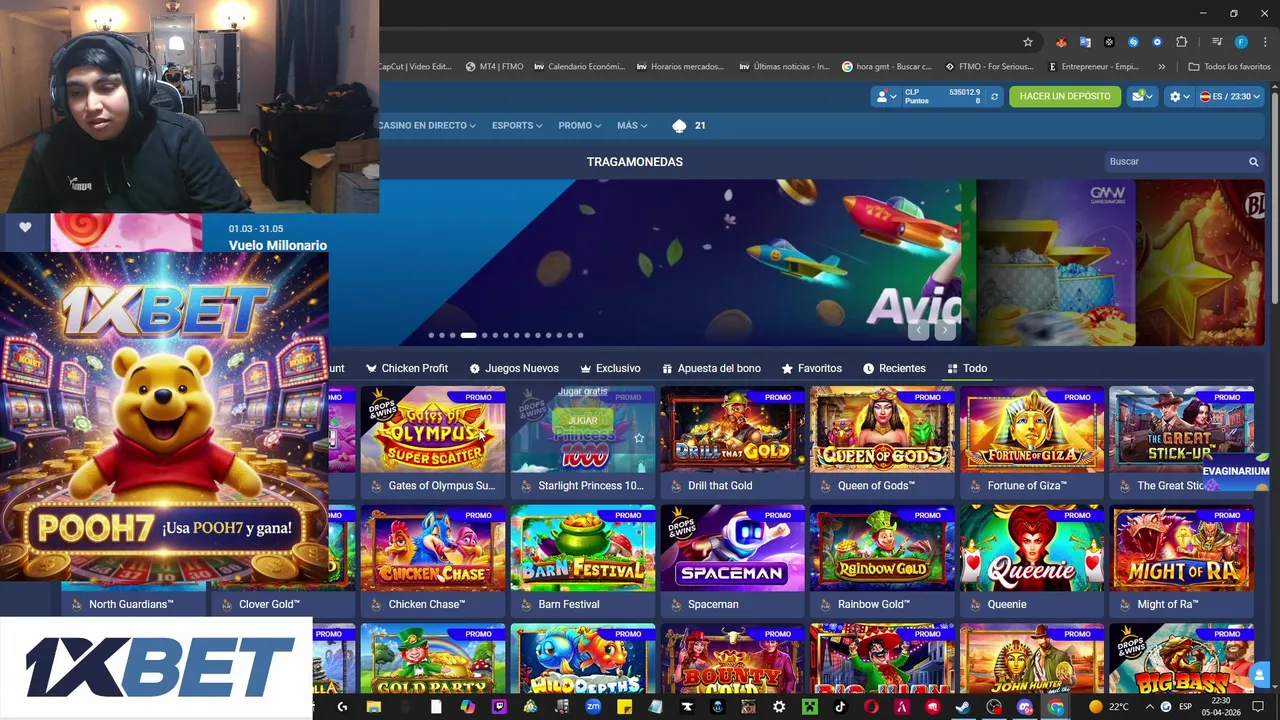Click the search magnifier icon
Image resolution: width=1280 pixels, height=720 pixels.
point(1253,162)
